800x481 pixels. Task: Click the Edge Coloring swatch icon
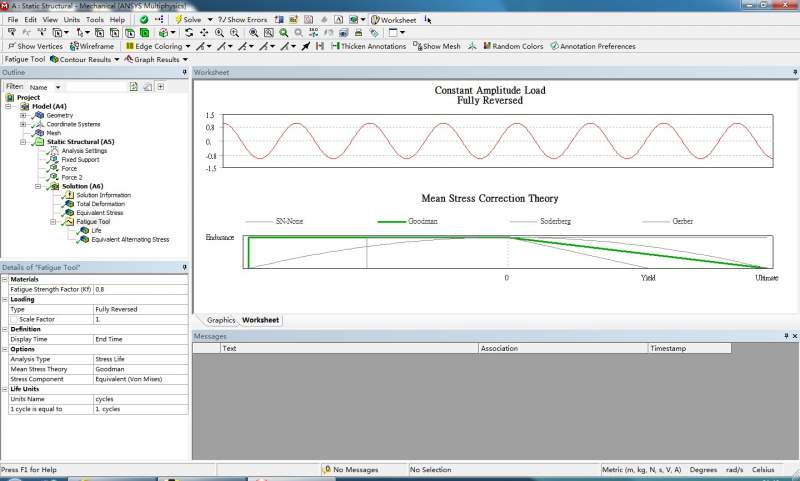tap(129, 46)
